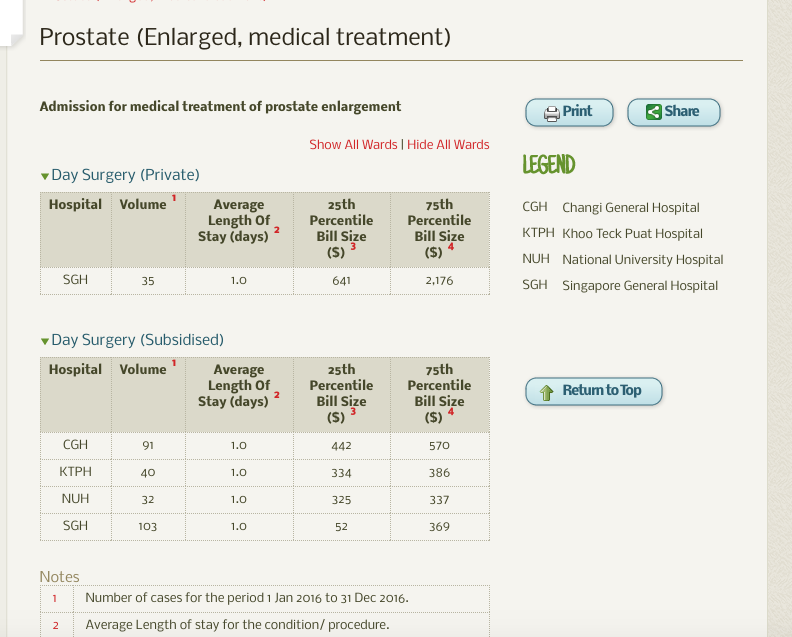Click footnote 2 beside Length of Stay, Subsidised table
The image size is (792, 637).
[x=277, y=395]
